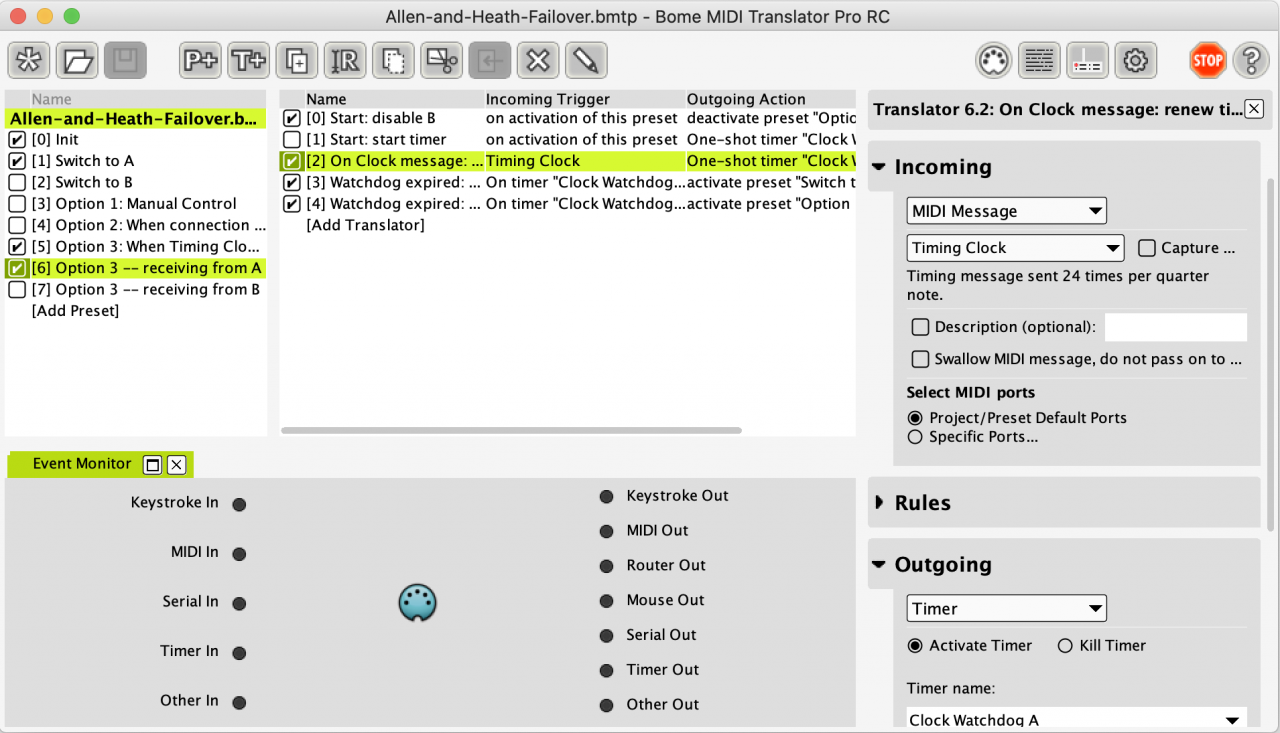Viewport: 1280px width, 733px height.
Task: Select the 'Kill Timer' radio button
Action: (1065, 646)
